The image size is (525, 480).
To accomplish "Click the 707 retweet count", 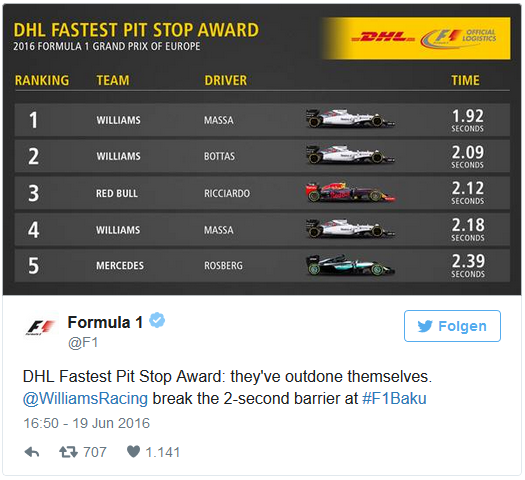I will [95, 452].
